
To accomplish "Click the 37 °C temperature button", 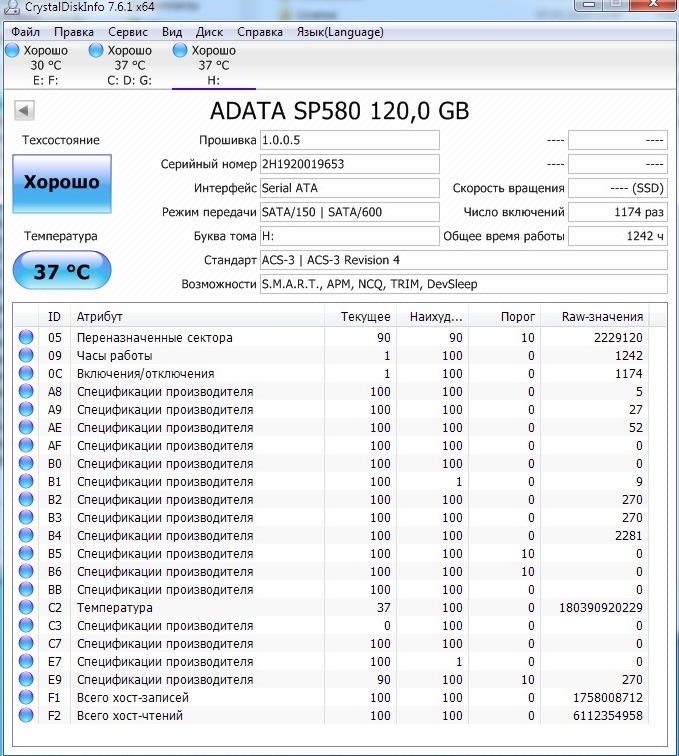I will [x=62, y=270].
